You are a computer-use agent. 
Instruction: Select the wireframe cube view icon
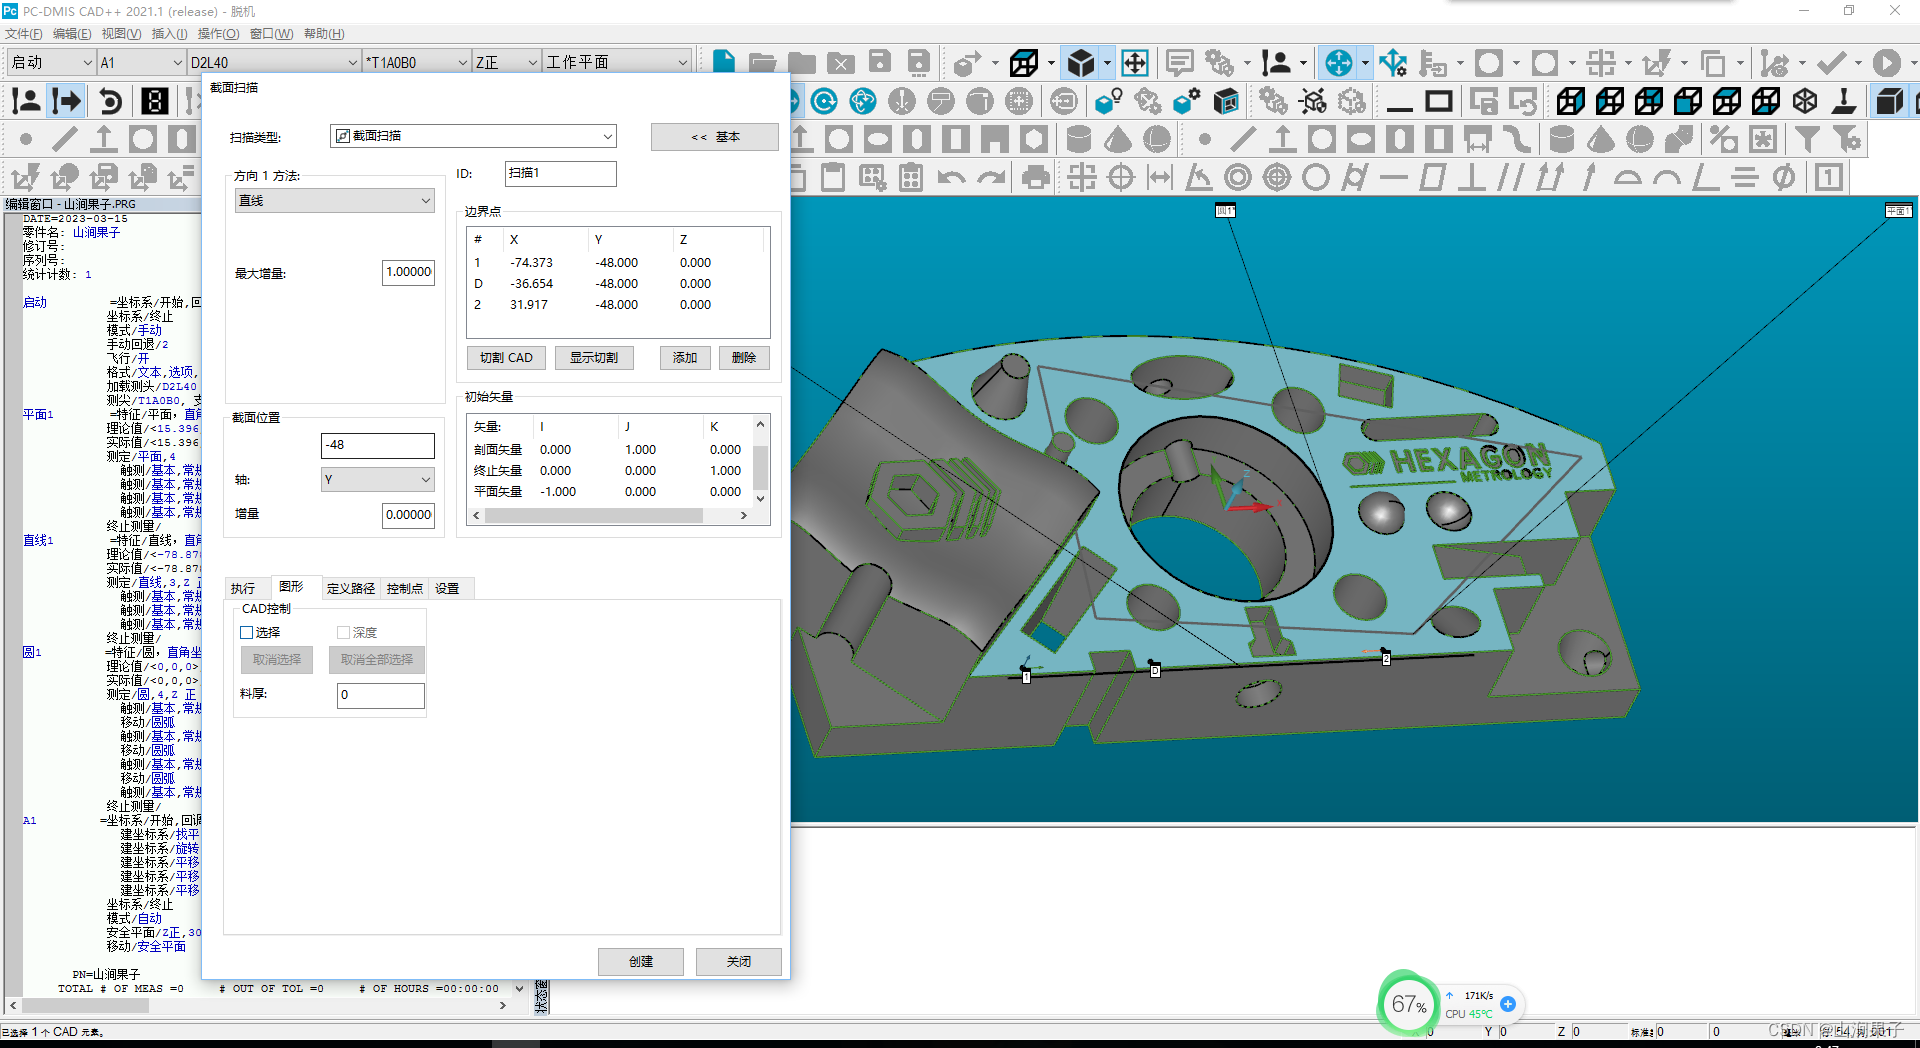coord(1024,63)
